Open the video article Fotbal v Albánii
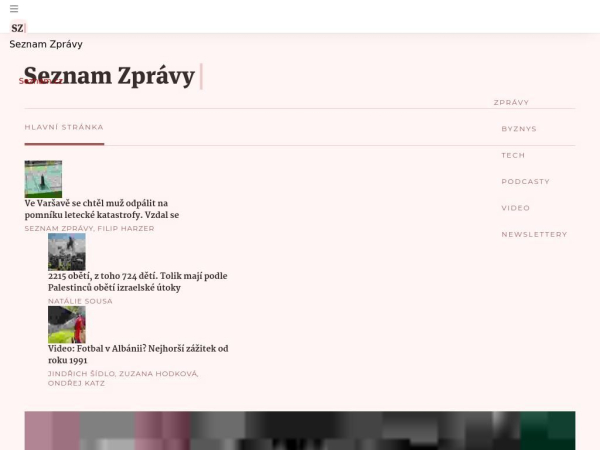This screenshot has width=600, height=450. (x=138, y=354)
